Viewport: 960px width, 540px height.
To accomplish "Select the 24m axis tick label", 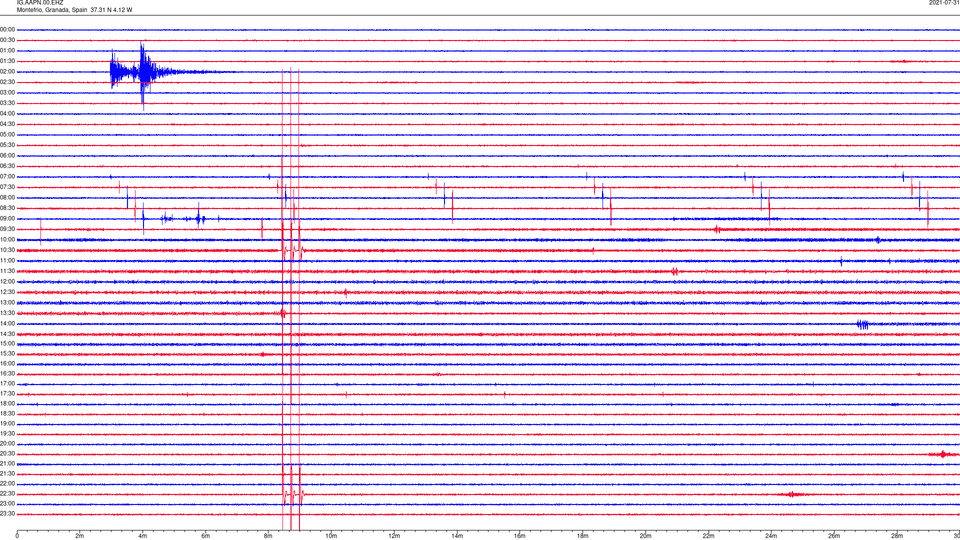I will coord(771,536).
